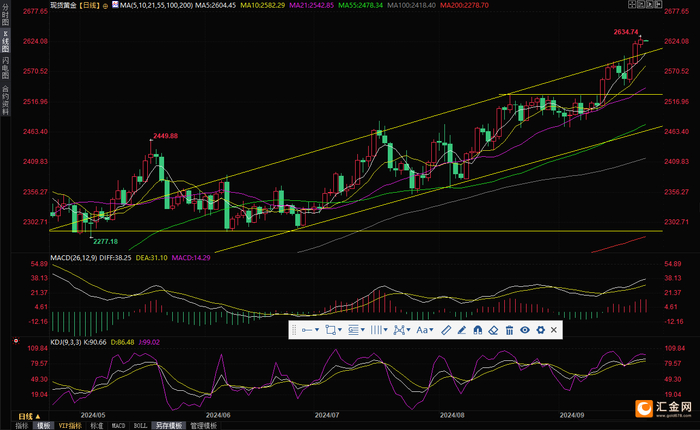Click the MA10:2582.29 value label
The width and height of the screenshot is (700, 430).
(x=262, y=5)
